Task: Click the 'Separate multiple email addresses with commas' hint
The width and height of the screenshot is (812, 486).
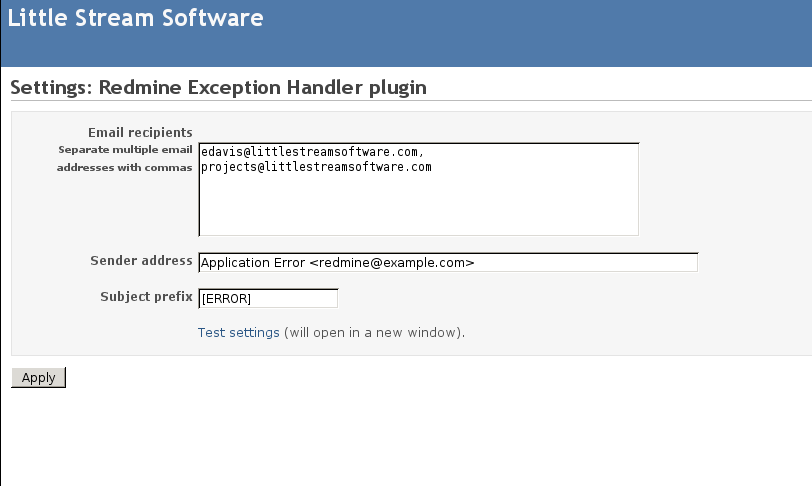Action: click(125, 159)
